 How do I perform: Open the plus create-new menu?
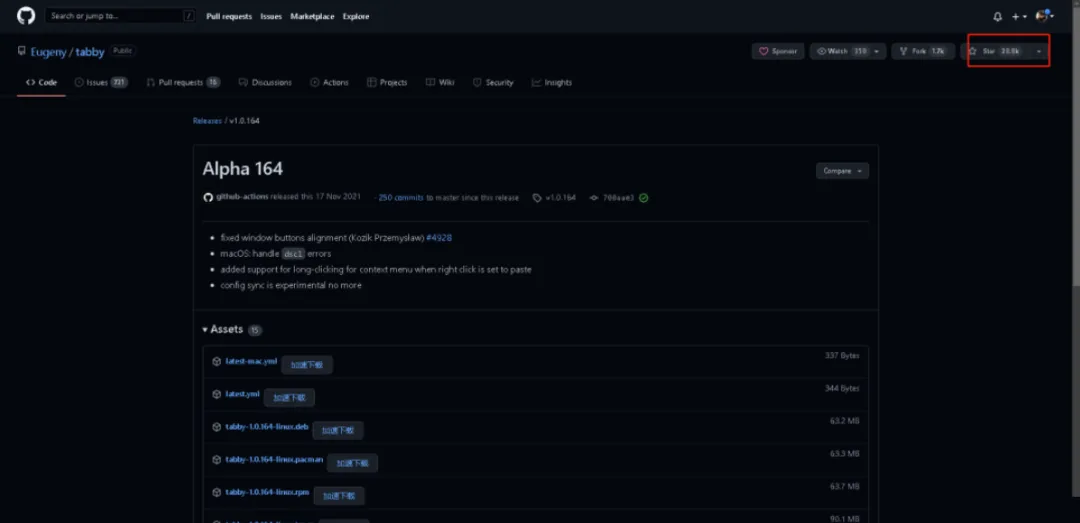coord(1019,17)
